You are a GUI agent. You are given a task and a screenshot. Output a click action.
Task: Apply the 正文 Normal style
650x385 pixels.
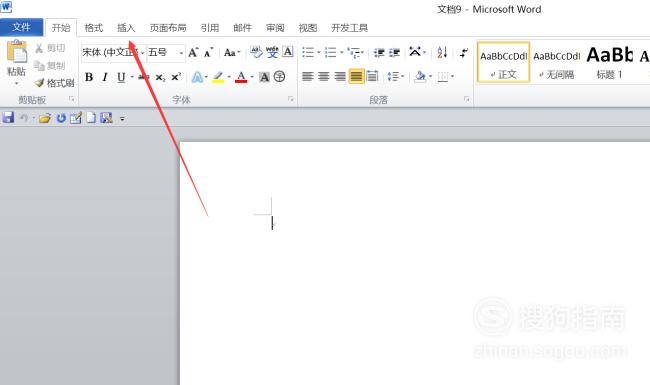(503, 62)
